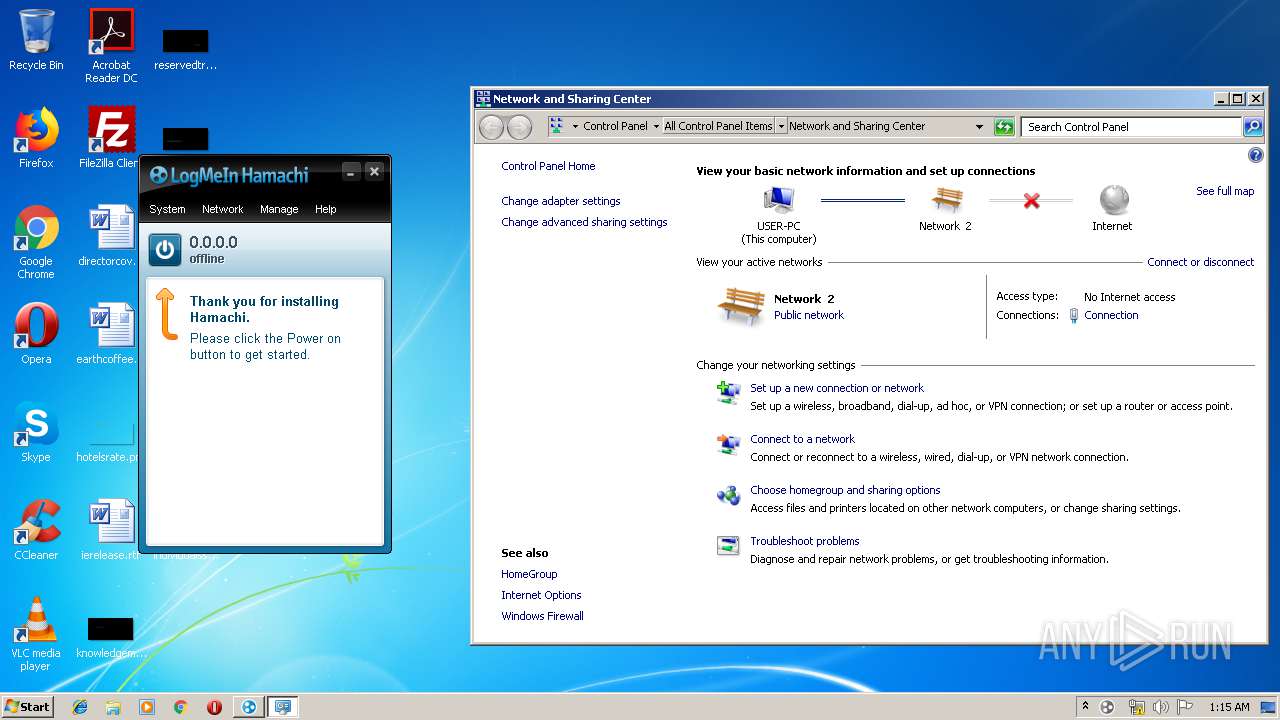This screenshot has width=1280, height=720.
Task: Open Internet Explorer from taskbar
Action: point(80,707)
